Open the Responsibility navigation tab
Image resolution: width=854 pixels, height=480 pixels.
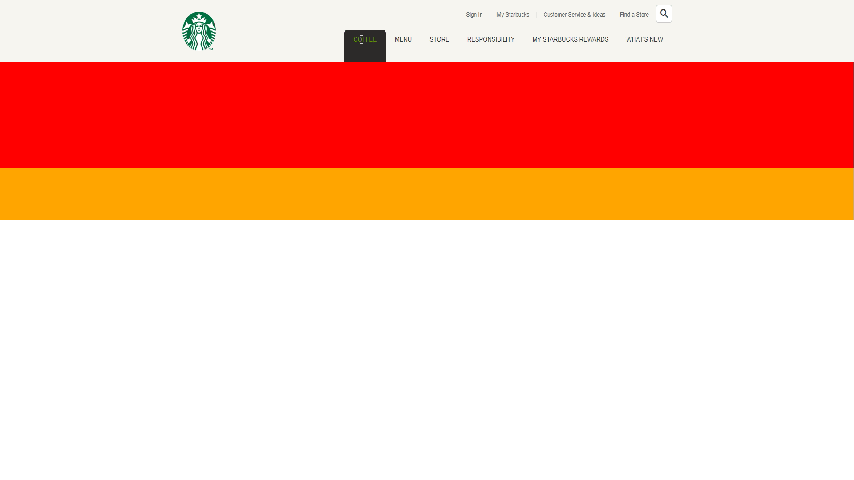point(491,40)
